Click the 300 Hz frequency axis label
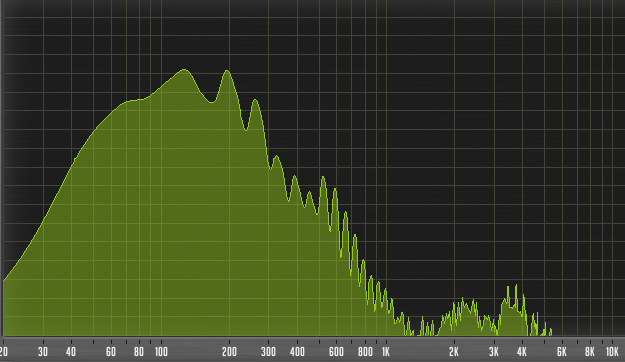 pyautogui.click(x=268, y=352)
